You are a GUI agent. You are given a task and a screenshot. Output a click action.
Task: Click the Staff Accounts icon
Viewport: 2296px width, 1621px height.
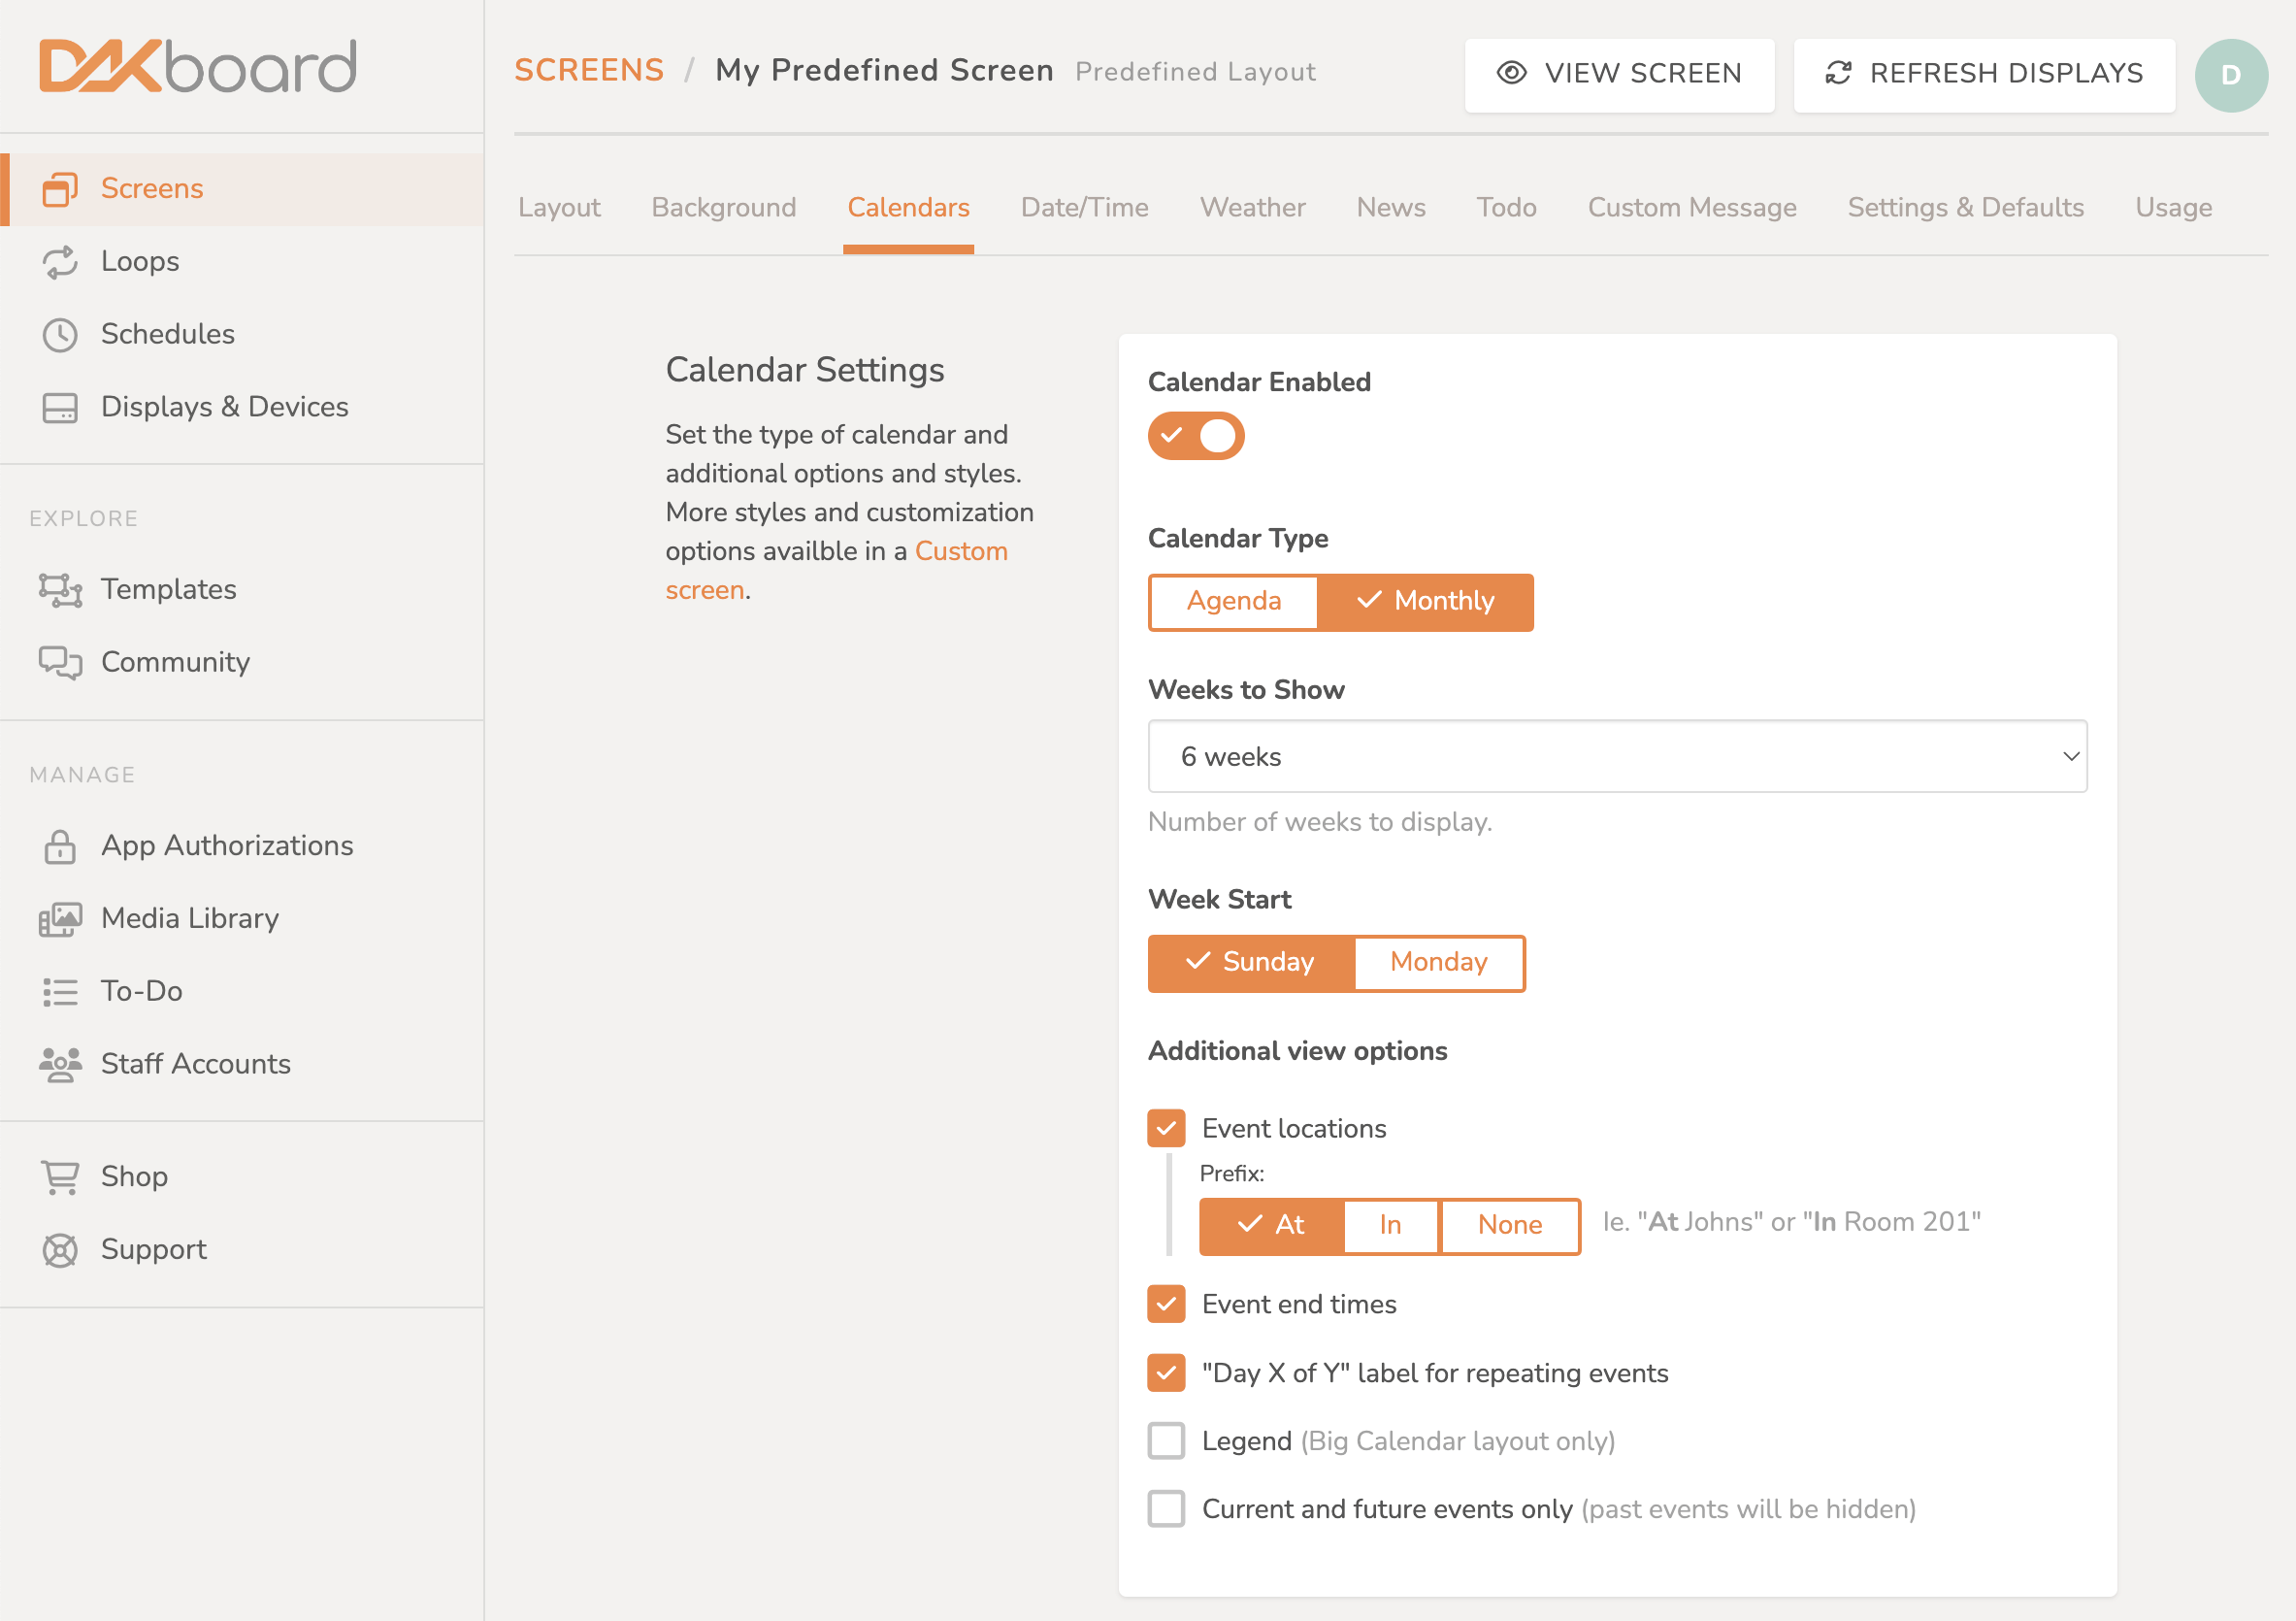tap(61, 1064)
